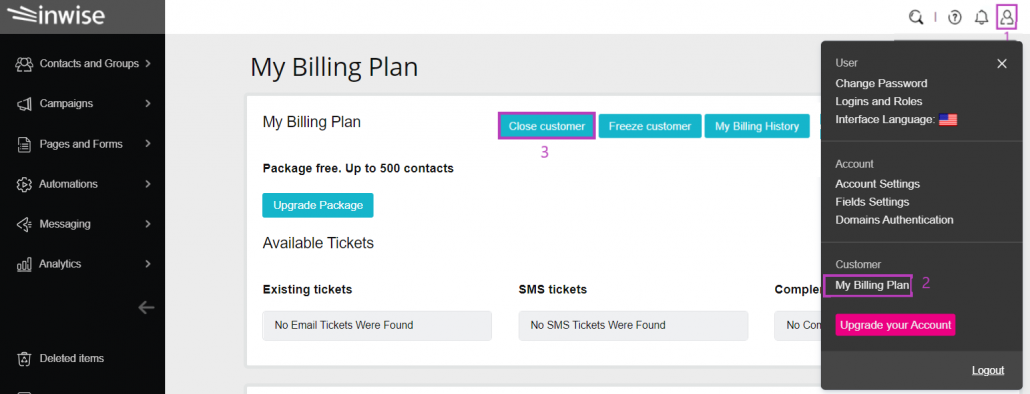Check the notifications bell icon

pyautogui.click(x=981, y=18)
